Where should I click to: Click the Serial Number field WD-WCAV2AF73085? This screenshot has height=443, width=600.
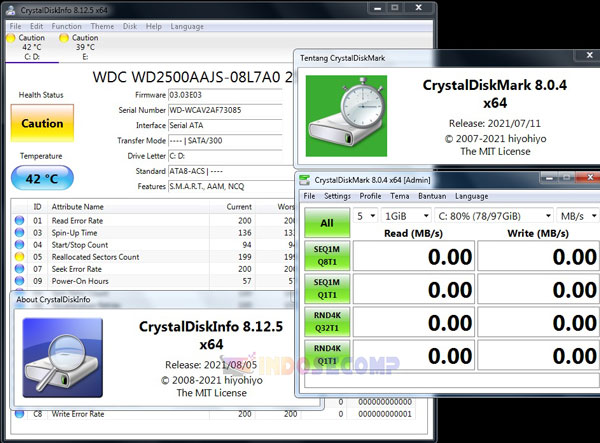pyautogui.click(x=225, y=110)
